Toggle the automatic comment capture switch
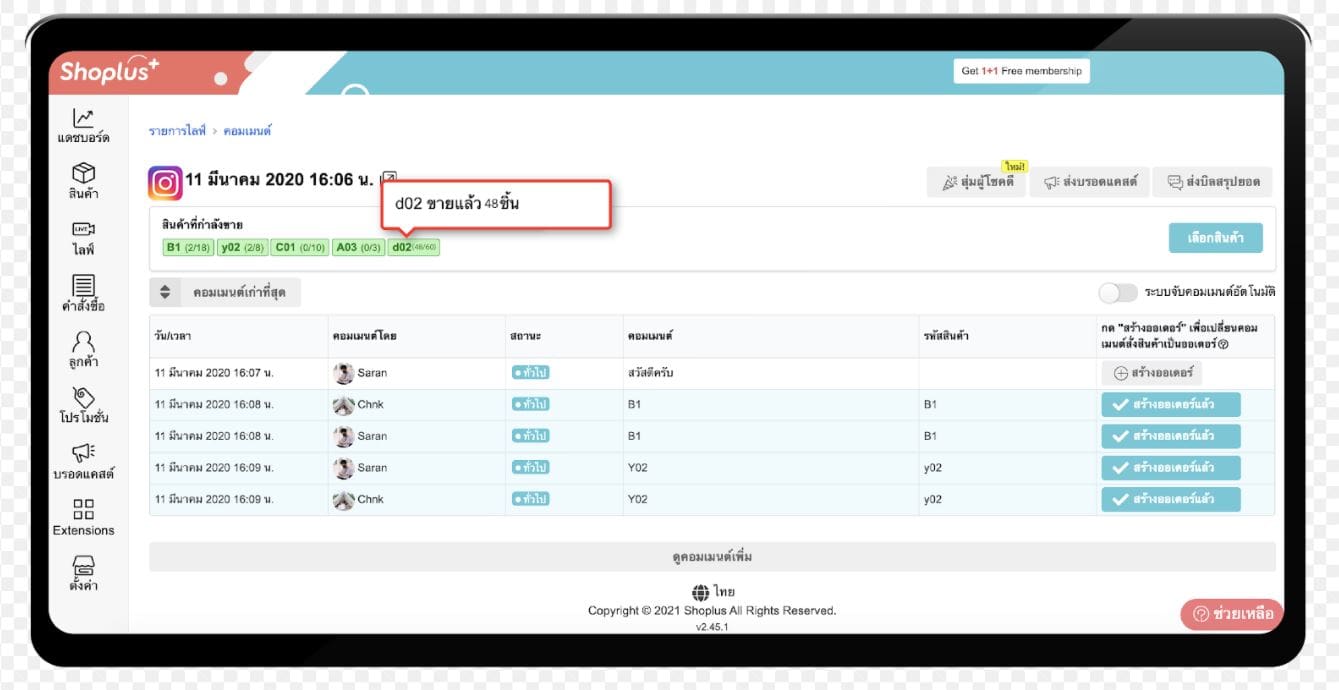1339x690 pixels. (1117, 292)
